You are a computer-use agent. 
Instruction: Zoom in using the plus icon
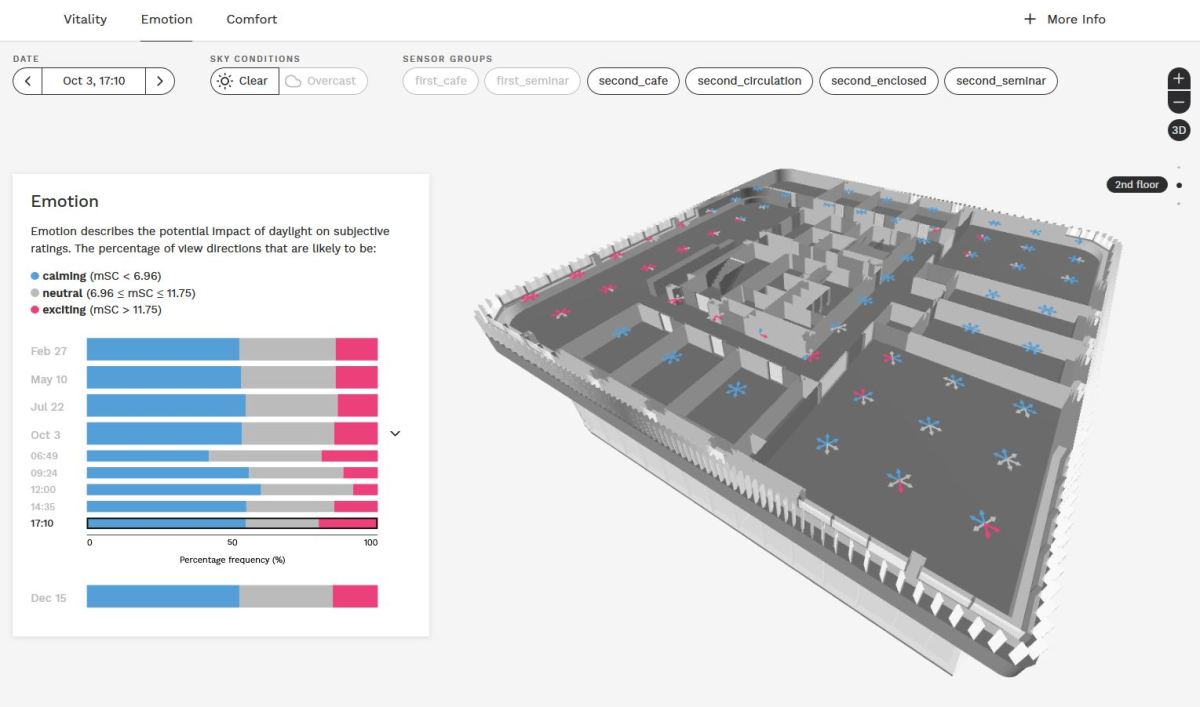(1178, 77)
